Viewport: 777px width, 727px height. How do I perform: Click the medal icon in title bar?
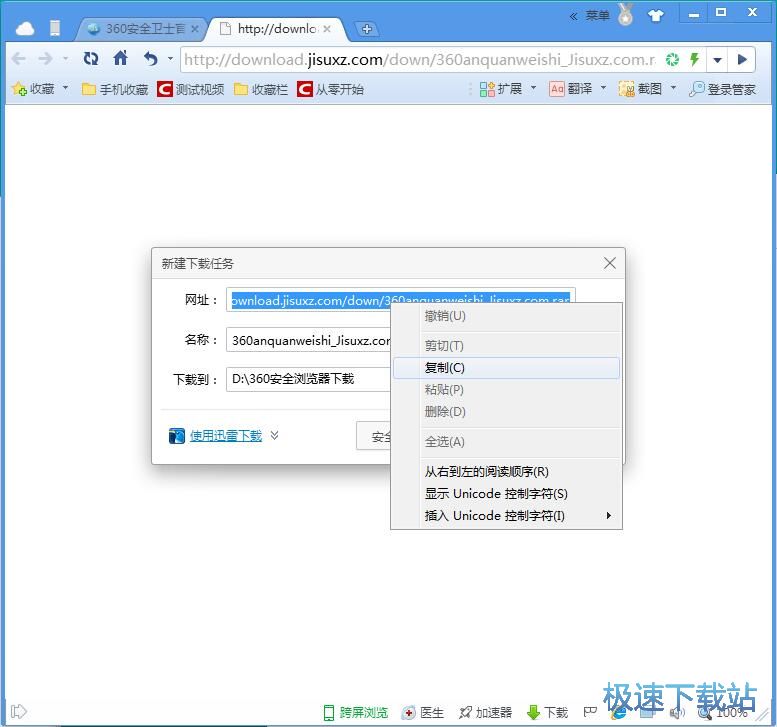click(626, 15)
